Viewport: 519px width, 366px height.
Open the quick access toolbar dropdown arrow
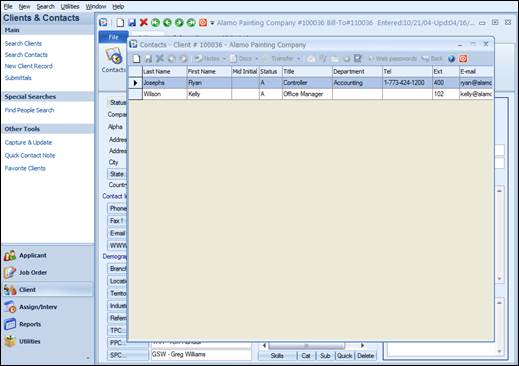(x=212, y=23)
